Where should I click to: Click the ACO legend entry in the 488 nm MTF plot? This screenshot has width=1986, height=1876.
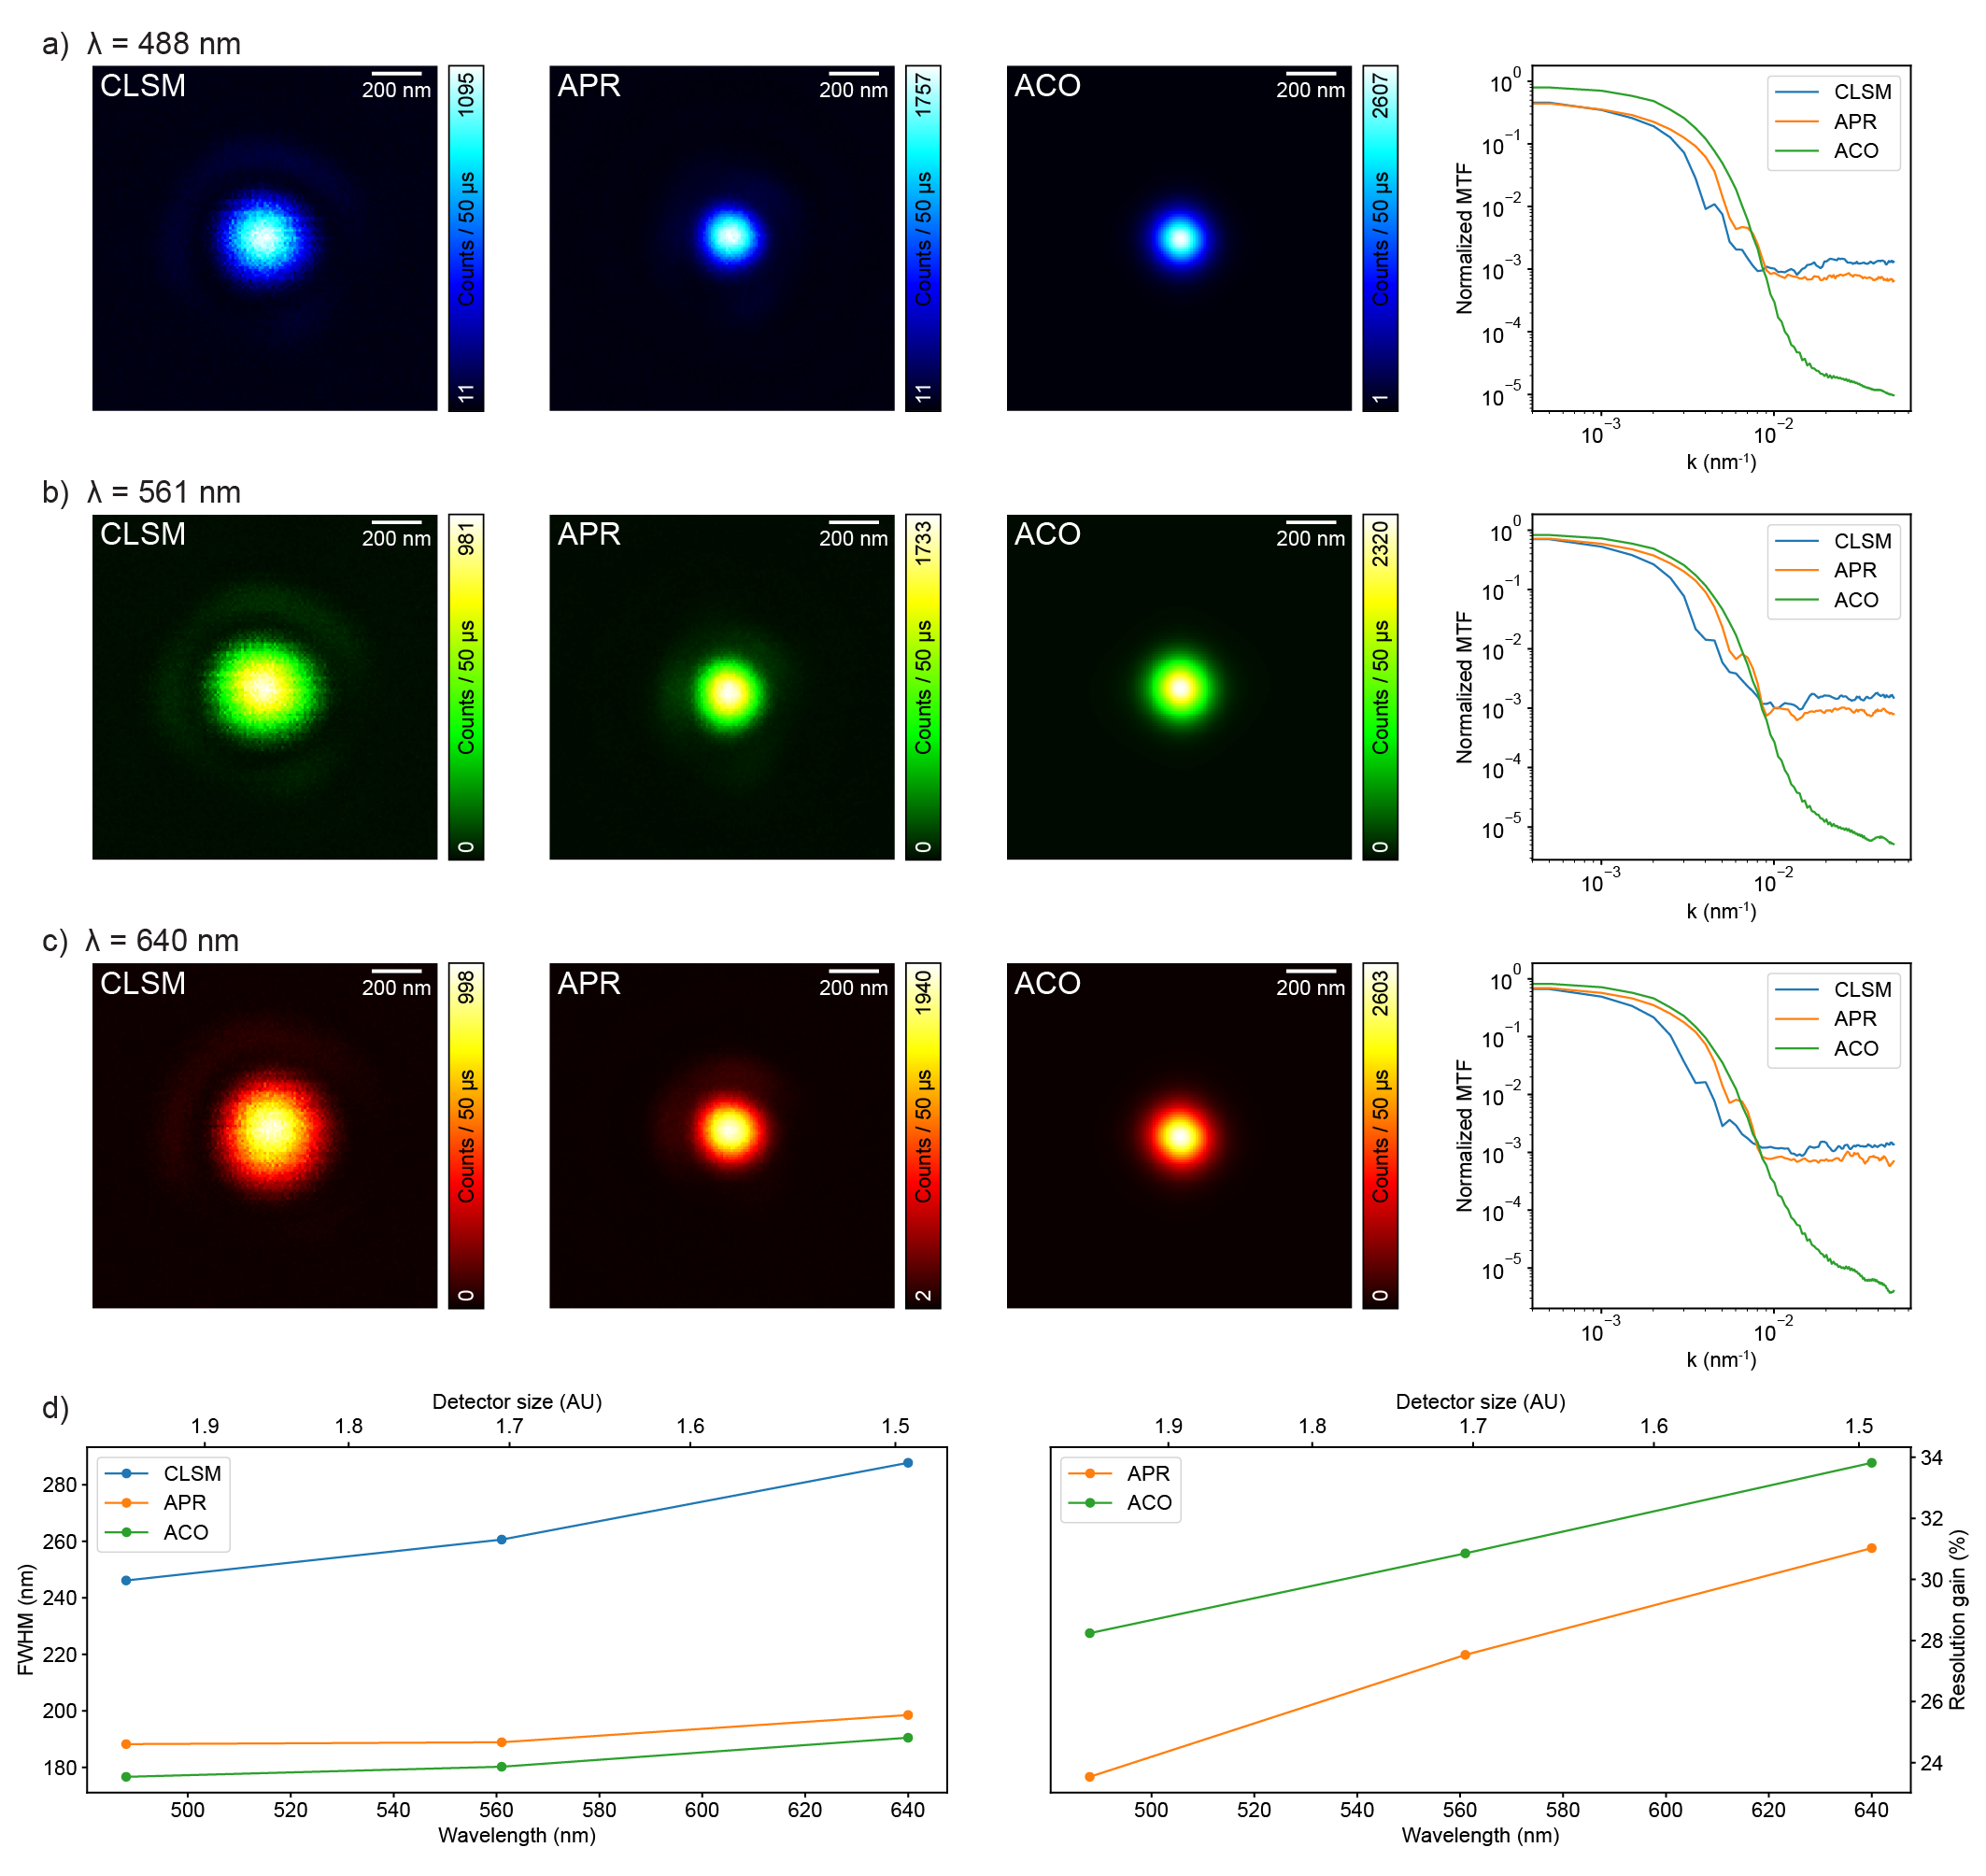(x=1833, y=151)
